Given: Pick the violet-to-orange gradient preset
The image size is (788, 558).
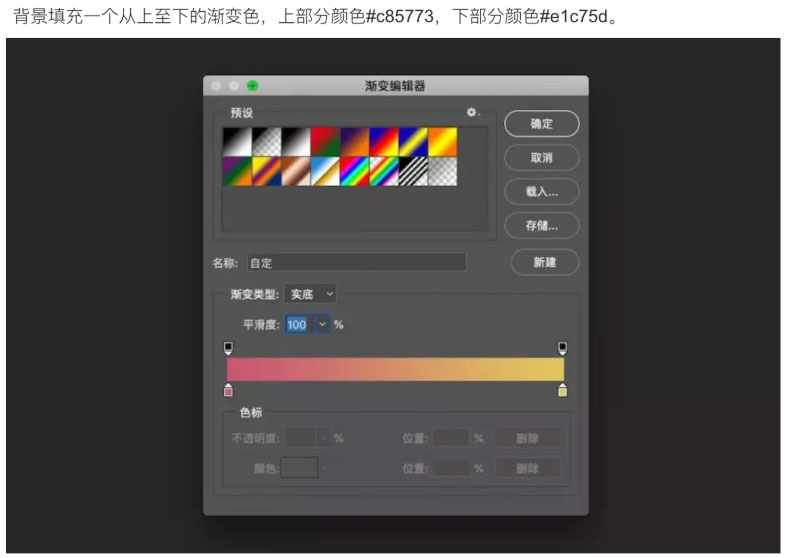Looking at the screenshot, I should pyautogui.click(x=354, y=142).
